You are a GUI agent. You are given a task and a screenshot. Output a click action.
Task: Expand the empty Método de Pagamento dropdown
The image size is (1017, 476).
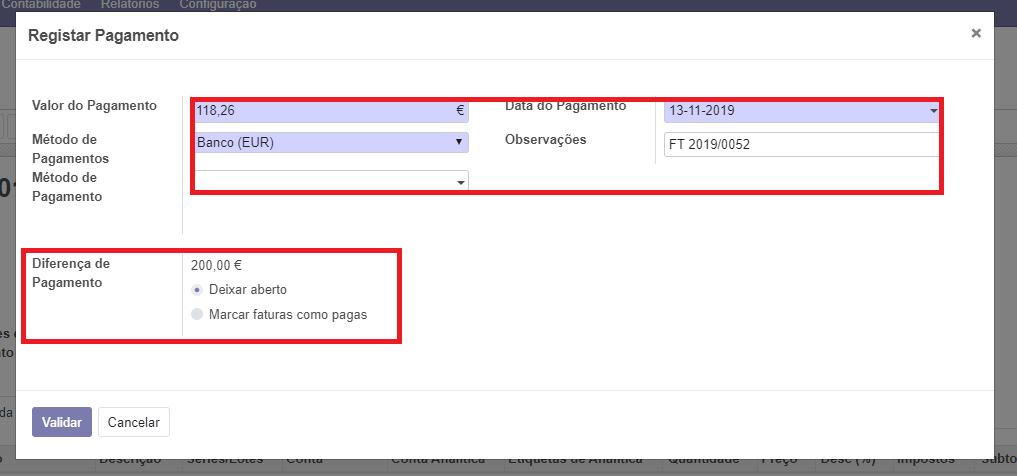click(x=332, y=181)
